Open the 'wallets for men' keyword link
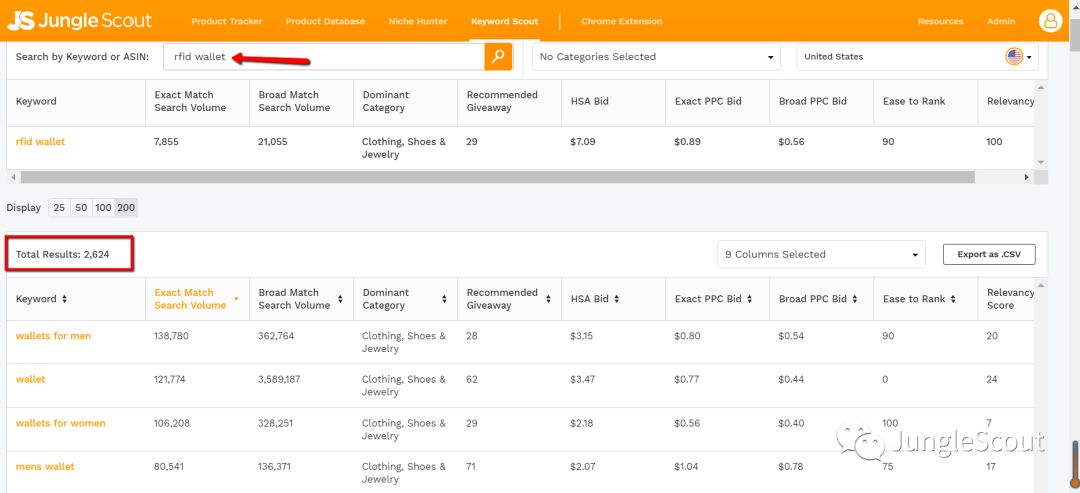Viewport: 1080px width, 493px height. (x=53, y=336)
